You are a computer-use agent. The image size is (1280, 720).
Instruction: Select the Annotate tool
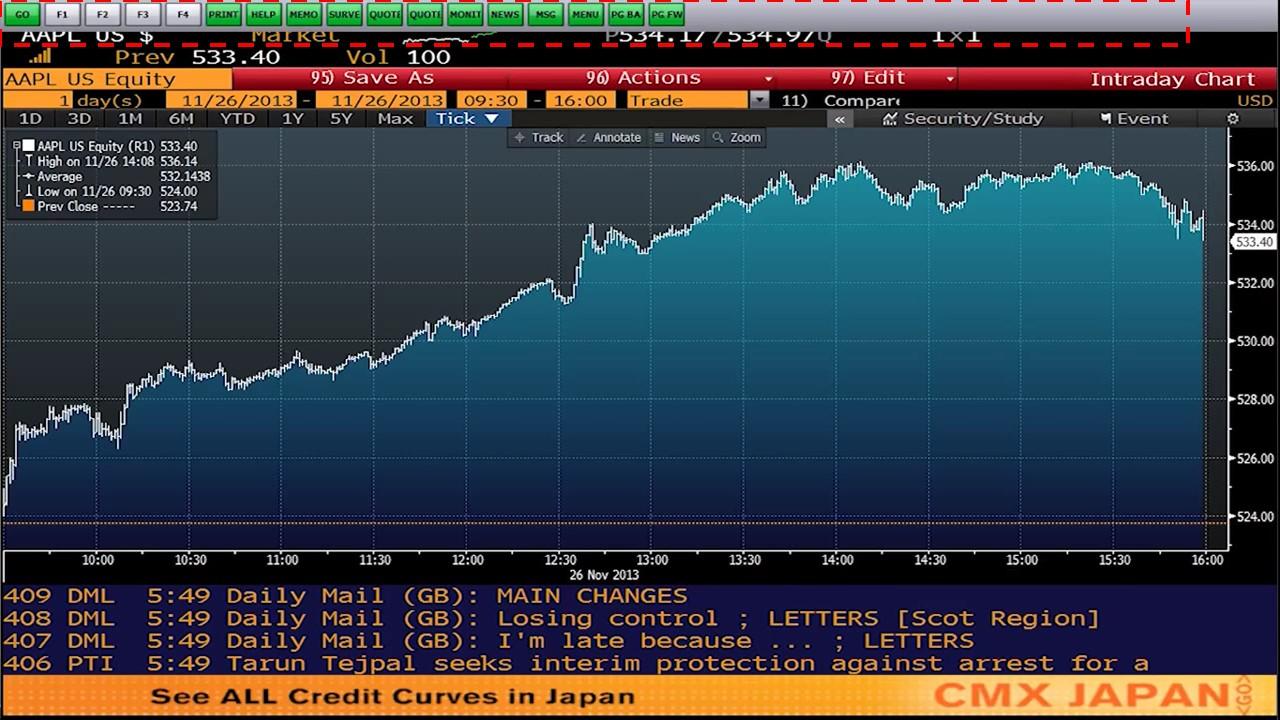pos(609,137)
